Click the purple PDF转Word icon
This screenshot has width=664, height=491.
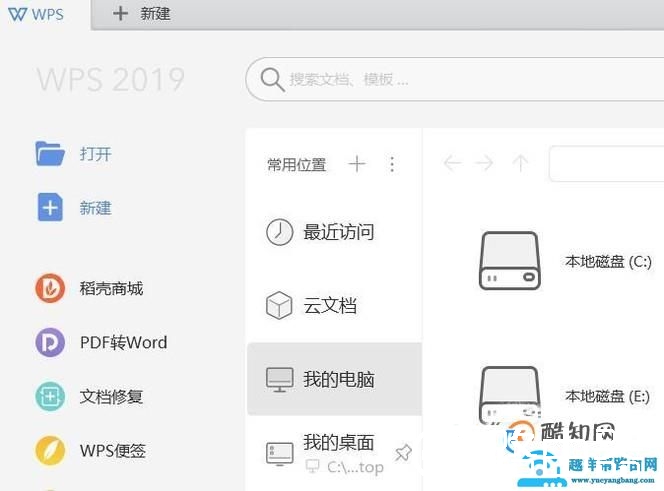(x=50, y=342)
